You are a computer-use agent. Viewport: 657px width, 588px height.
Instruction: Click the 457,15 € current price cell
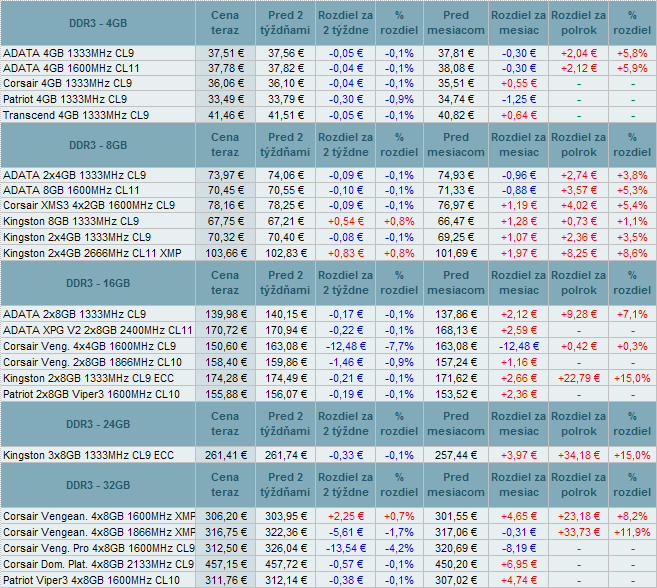226,564
